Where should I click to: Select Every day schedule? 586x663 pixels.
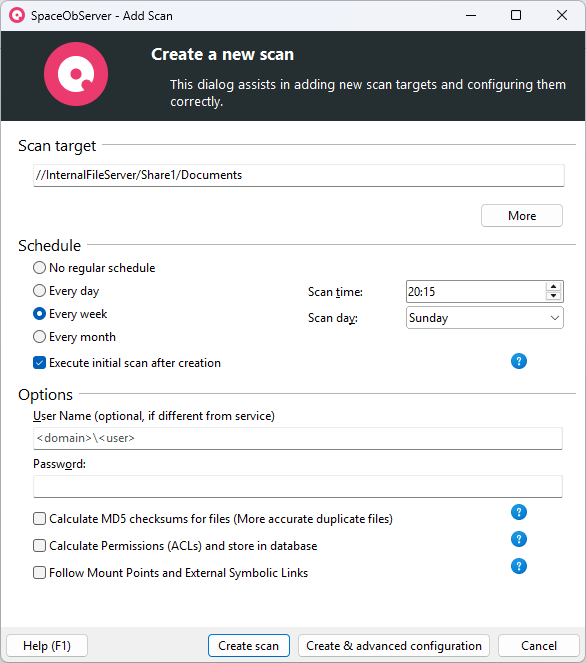click(39, 291)
